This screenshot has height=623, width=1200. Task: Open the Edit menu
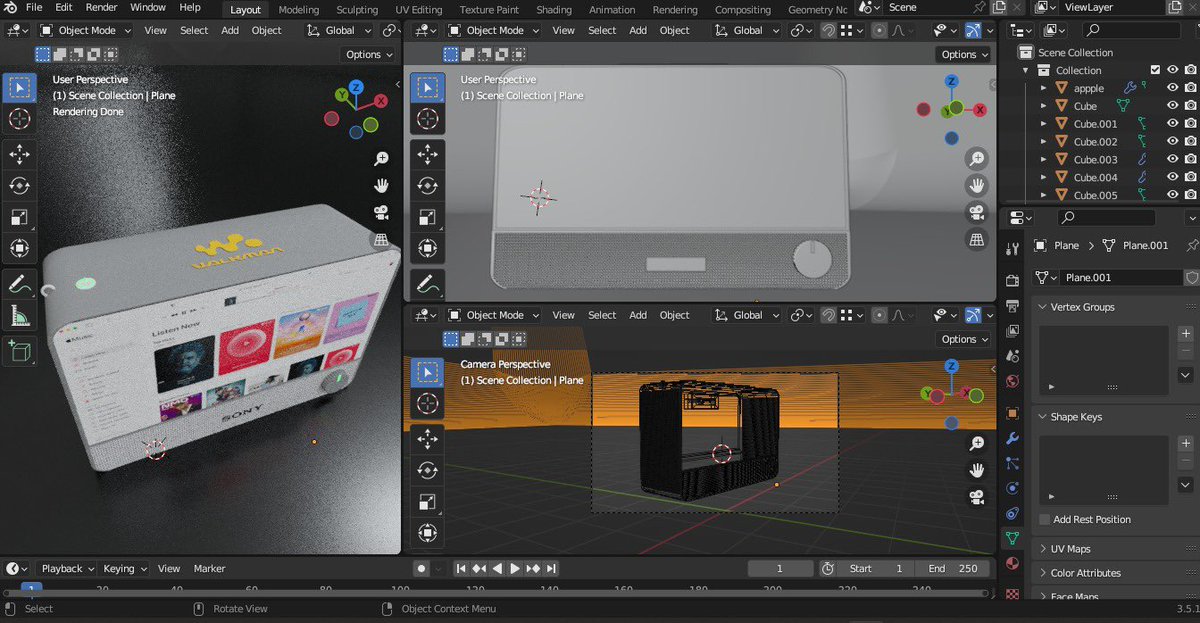64,7
